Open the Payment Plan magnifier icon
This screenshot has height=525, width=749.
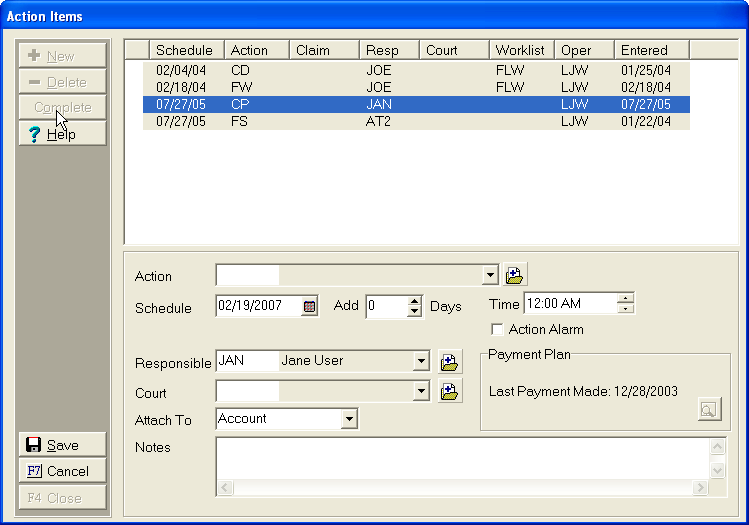click(708, 409)
